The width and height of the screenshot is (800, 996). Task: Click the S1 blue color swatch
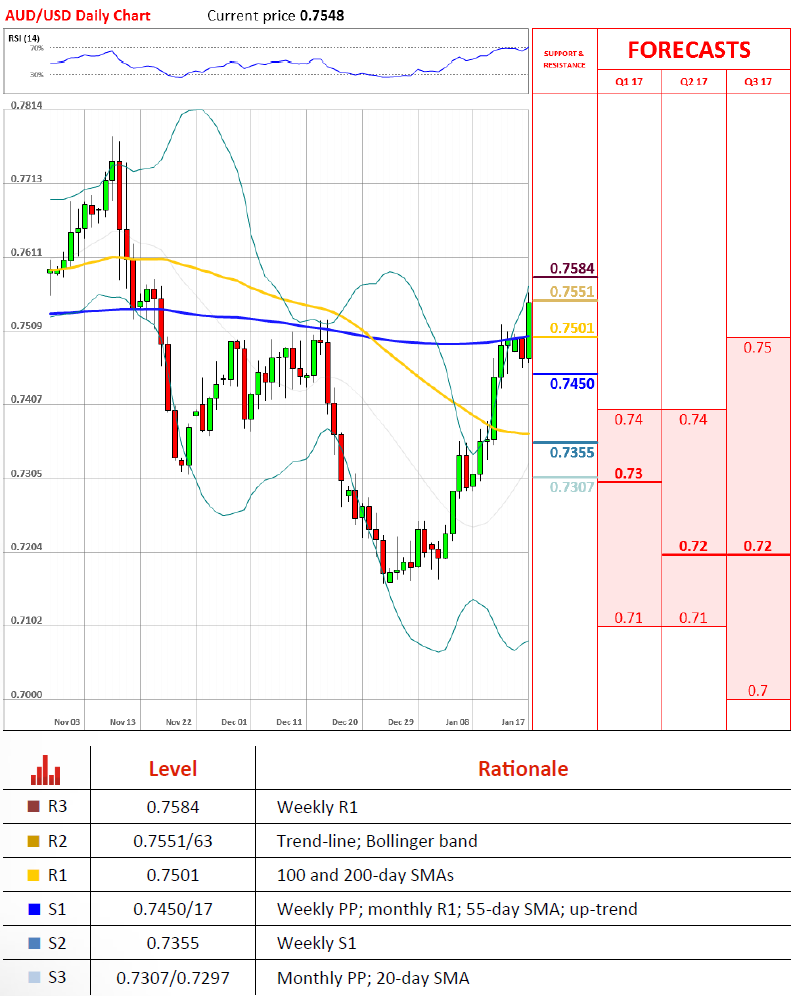point(34,909)
